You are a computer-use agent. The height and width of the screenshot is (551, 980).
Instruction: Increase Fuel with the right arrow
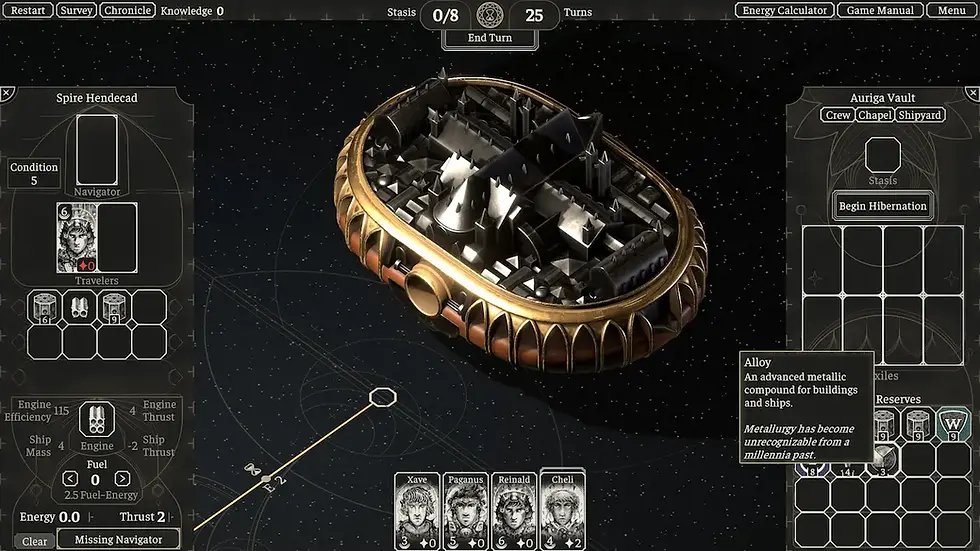pos(122,479)
